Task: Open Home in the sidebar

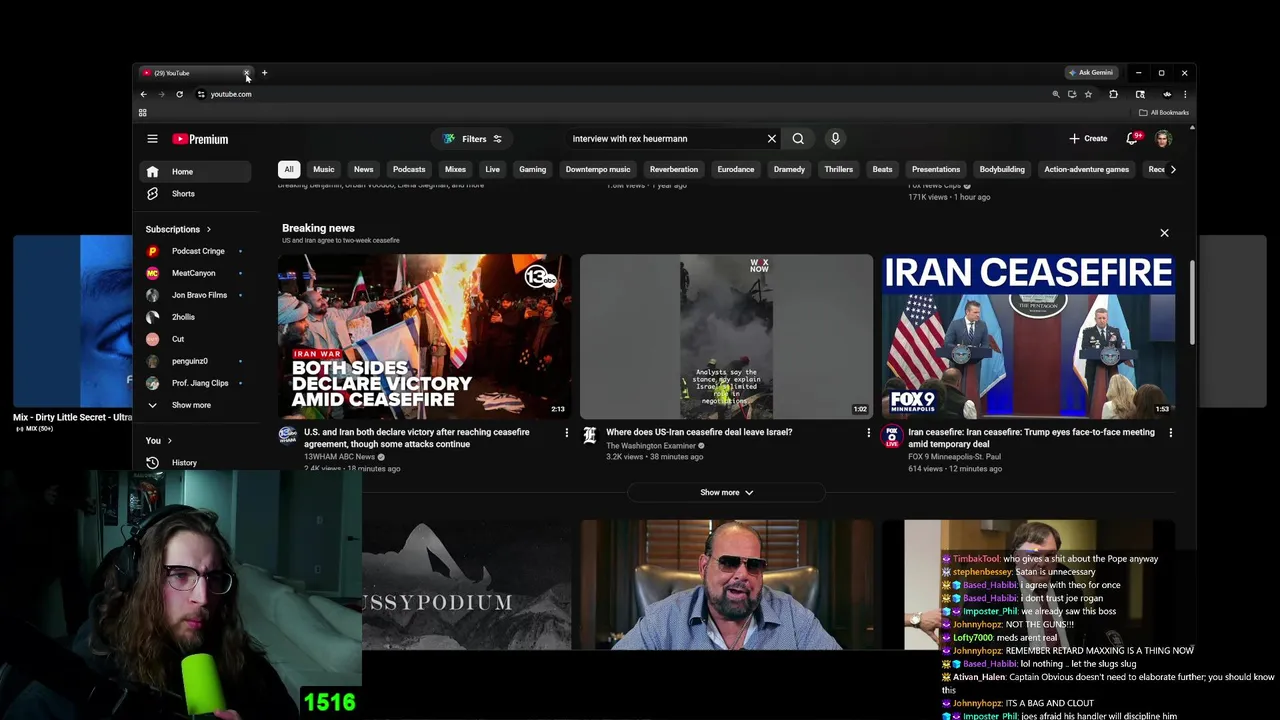Action: pyautogui.click(x=193, y=172)
